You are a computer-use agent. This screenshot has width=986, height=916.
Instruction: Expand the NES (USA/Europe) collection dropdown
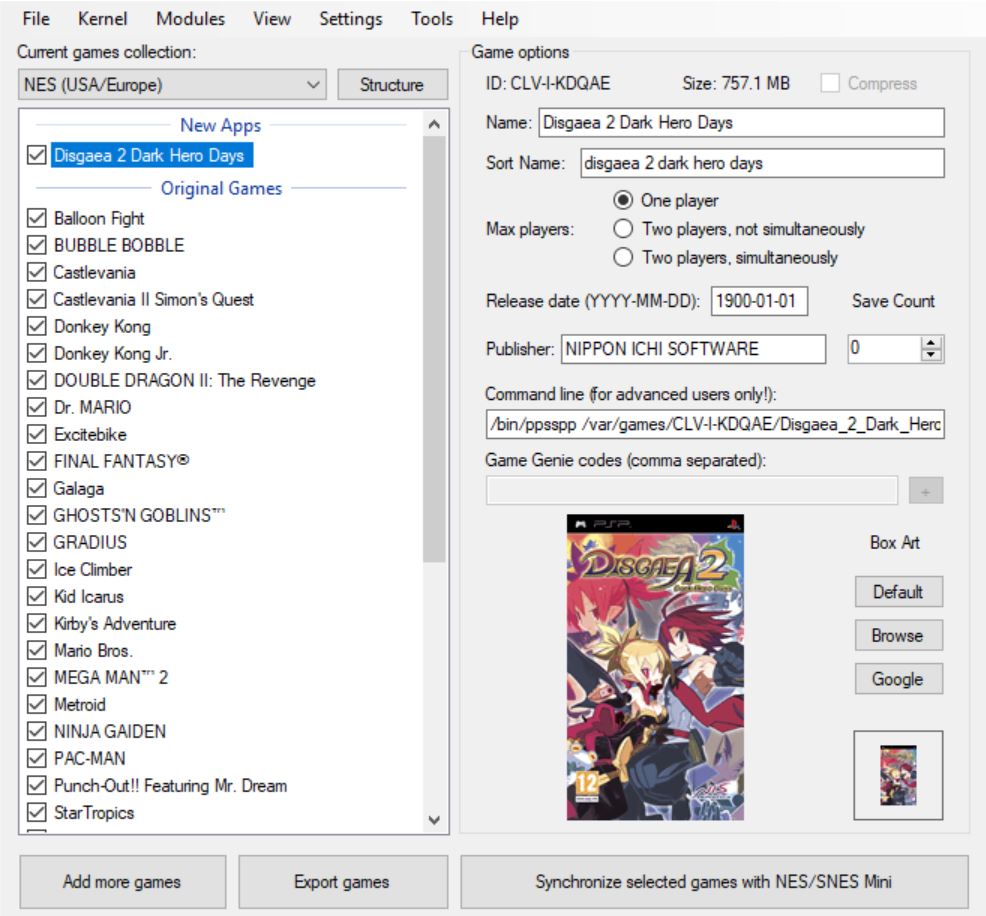point(172,84)
